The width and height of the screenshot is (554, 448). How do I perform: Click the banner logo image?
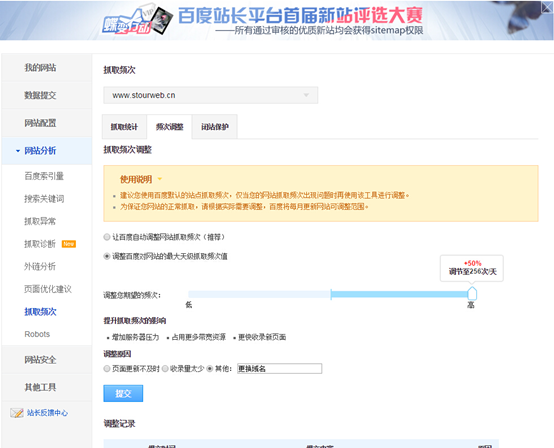coord(138,20)
